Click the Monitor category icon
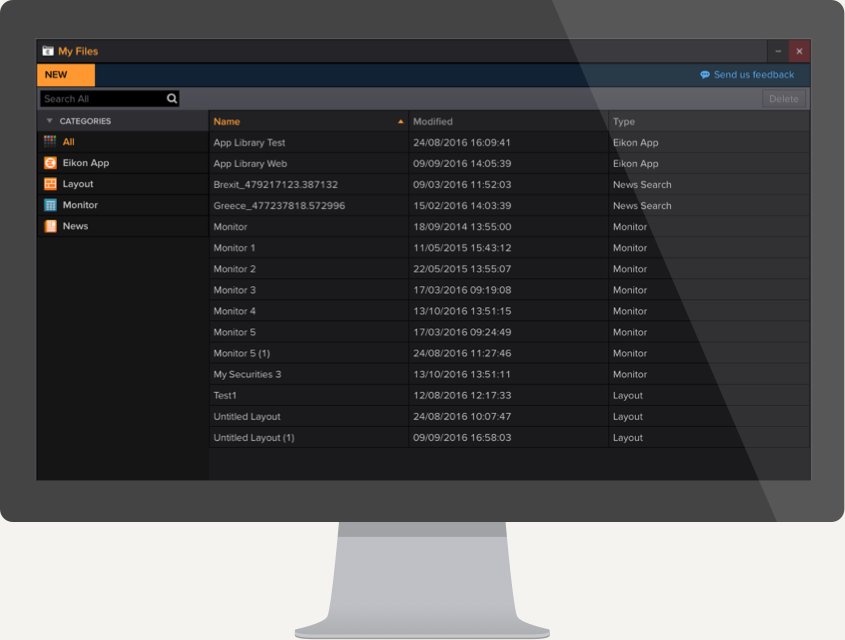The height and width of the screenshot is (640, 845). point(49,204)
